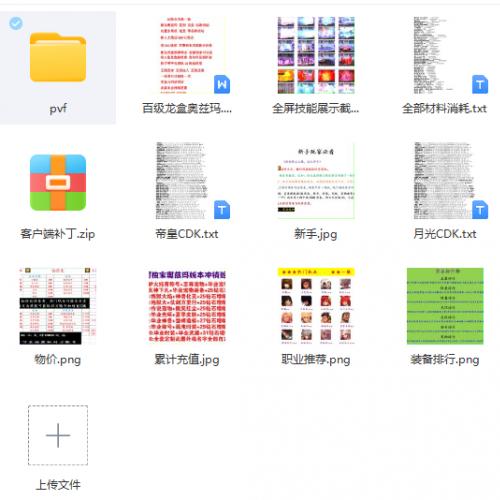Click the 全部材料消耗.txt file name
The width and height of the screenshot is (500, 500).
(x=445, y=108)
